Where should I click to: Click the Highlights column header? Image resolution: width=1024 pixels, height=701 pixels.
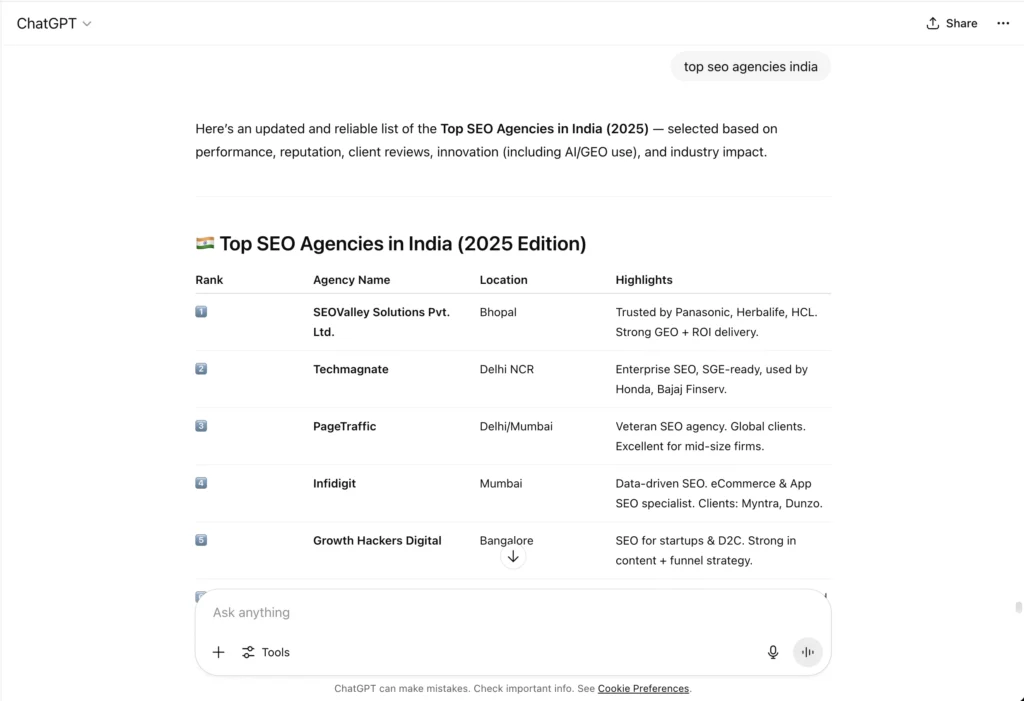(643, 280)
